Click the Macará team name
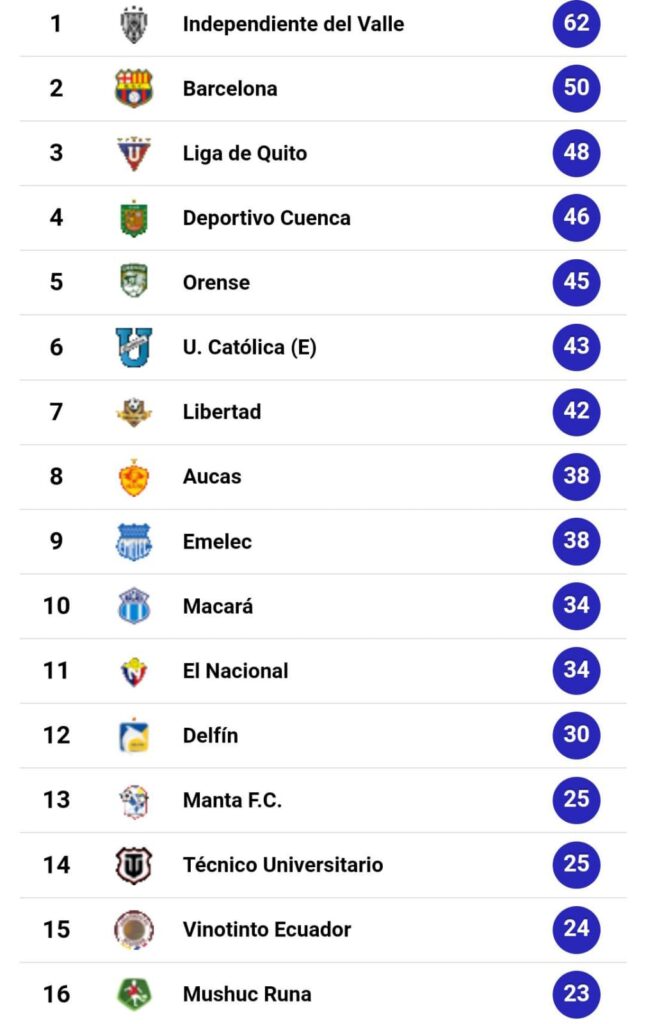646x1024 pixels. tap(218, 606)
